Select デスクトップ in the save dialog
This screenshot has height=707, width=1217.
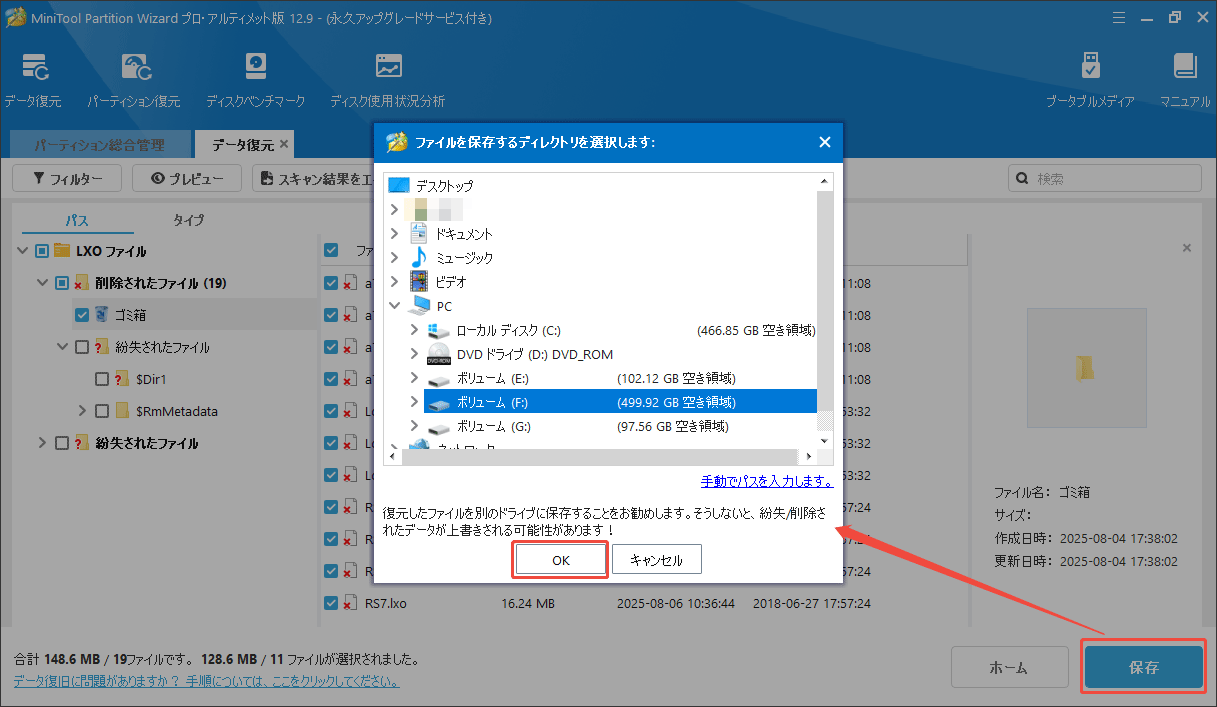point(444,186)
